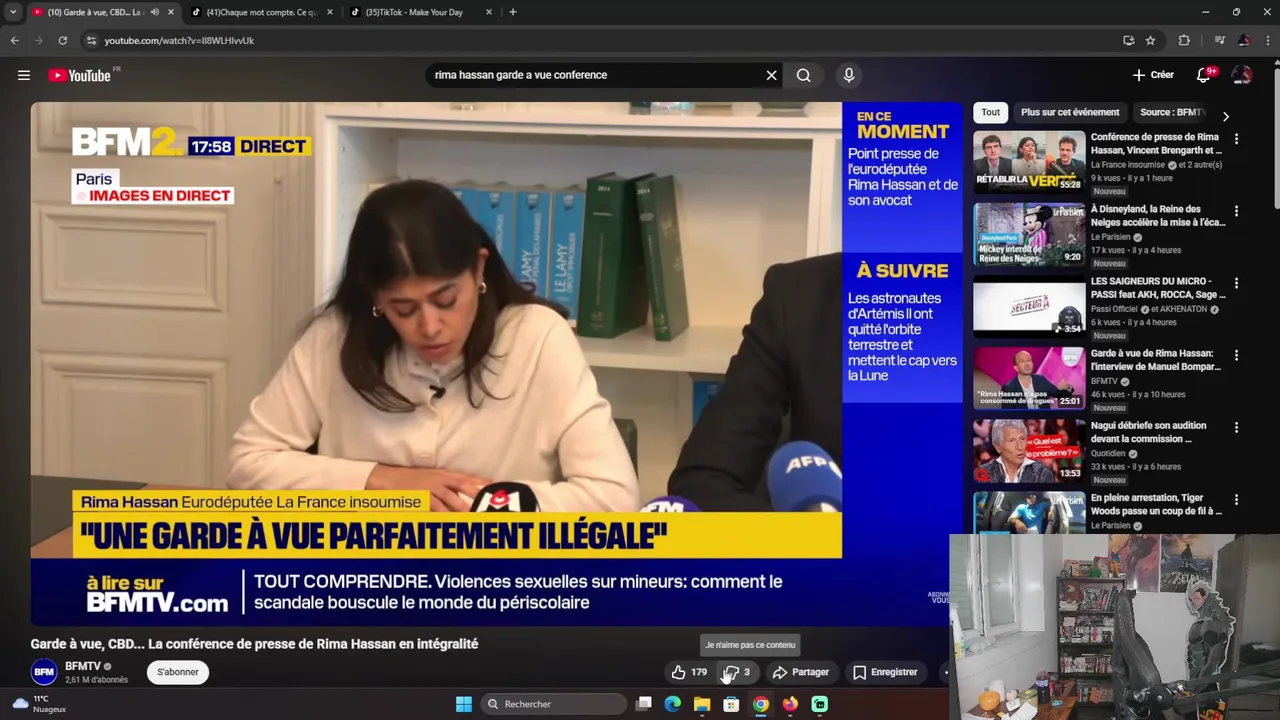
Task: Focus the YouTube search input
Action: [595, 75]
